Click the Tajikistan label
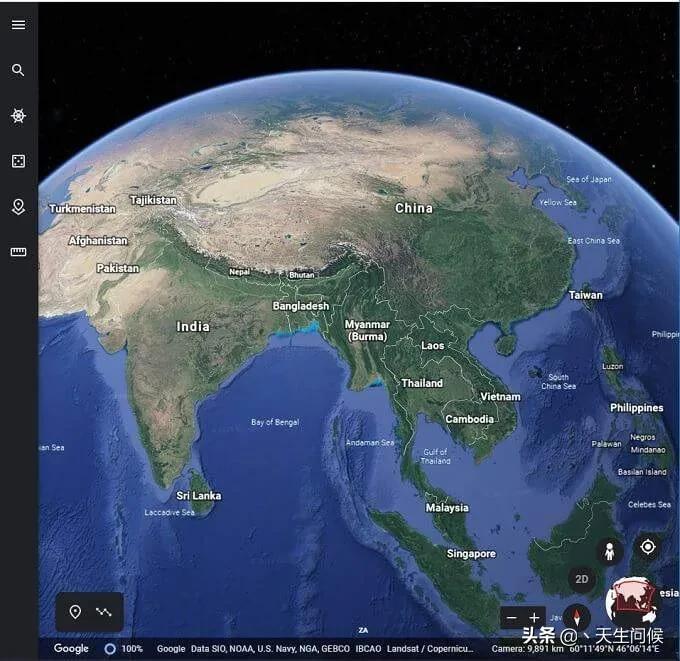680x661 pixels. coord(154,200)
